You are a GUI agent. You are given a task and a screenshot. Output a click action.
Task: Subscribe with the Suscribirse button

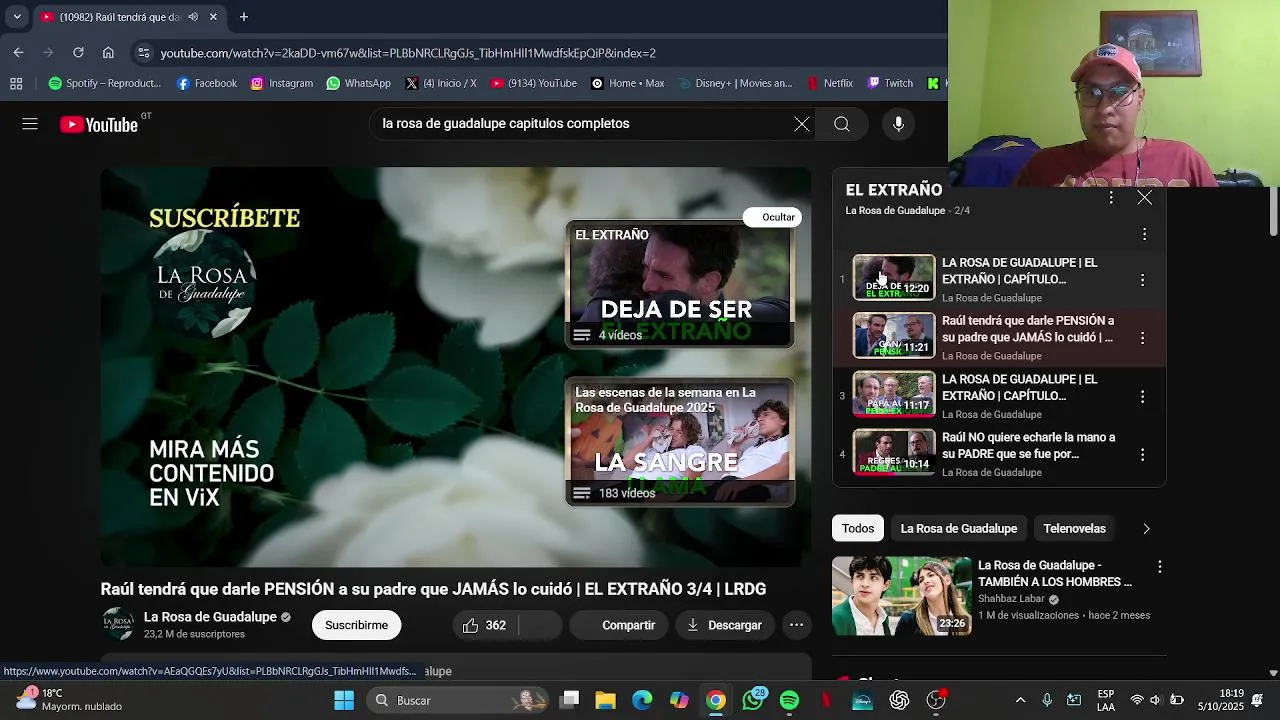(x=356, y=625)
